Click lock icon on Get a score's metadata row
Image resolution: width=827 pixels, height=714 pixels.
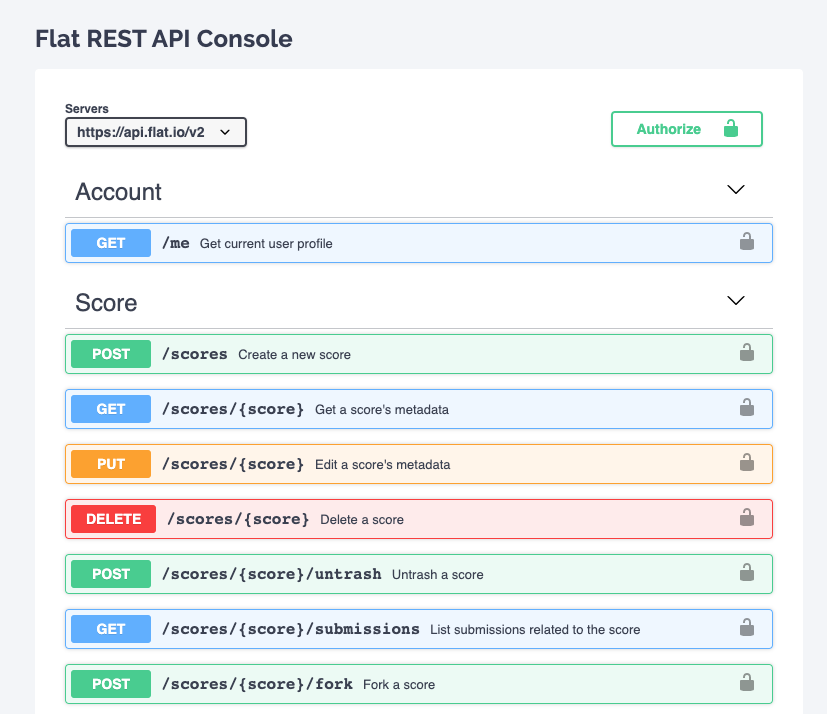click(x=746, y=407)
